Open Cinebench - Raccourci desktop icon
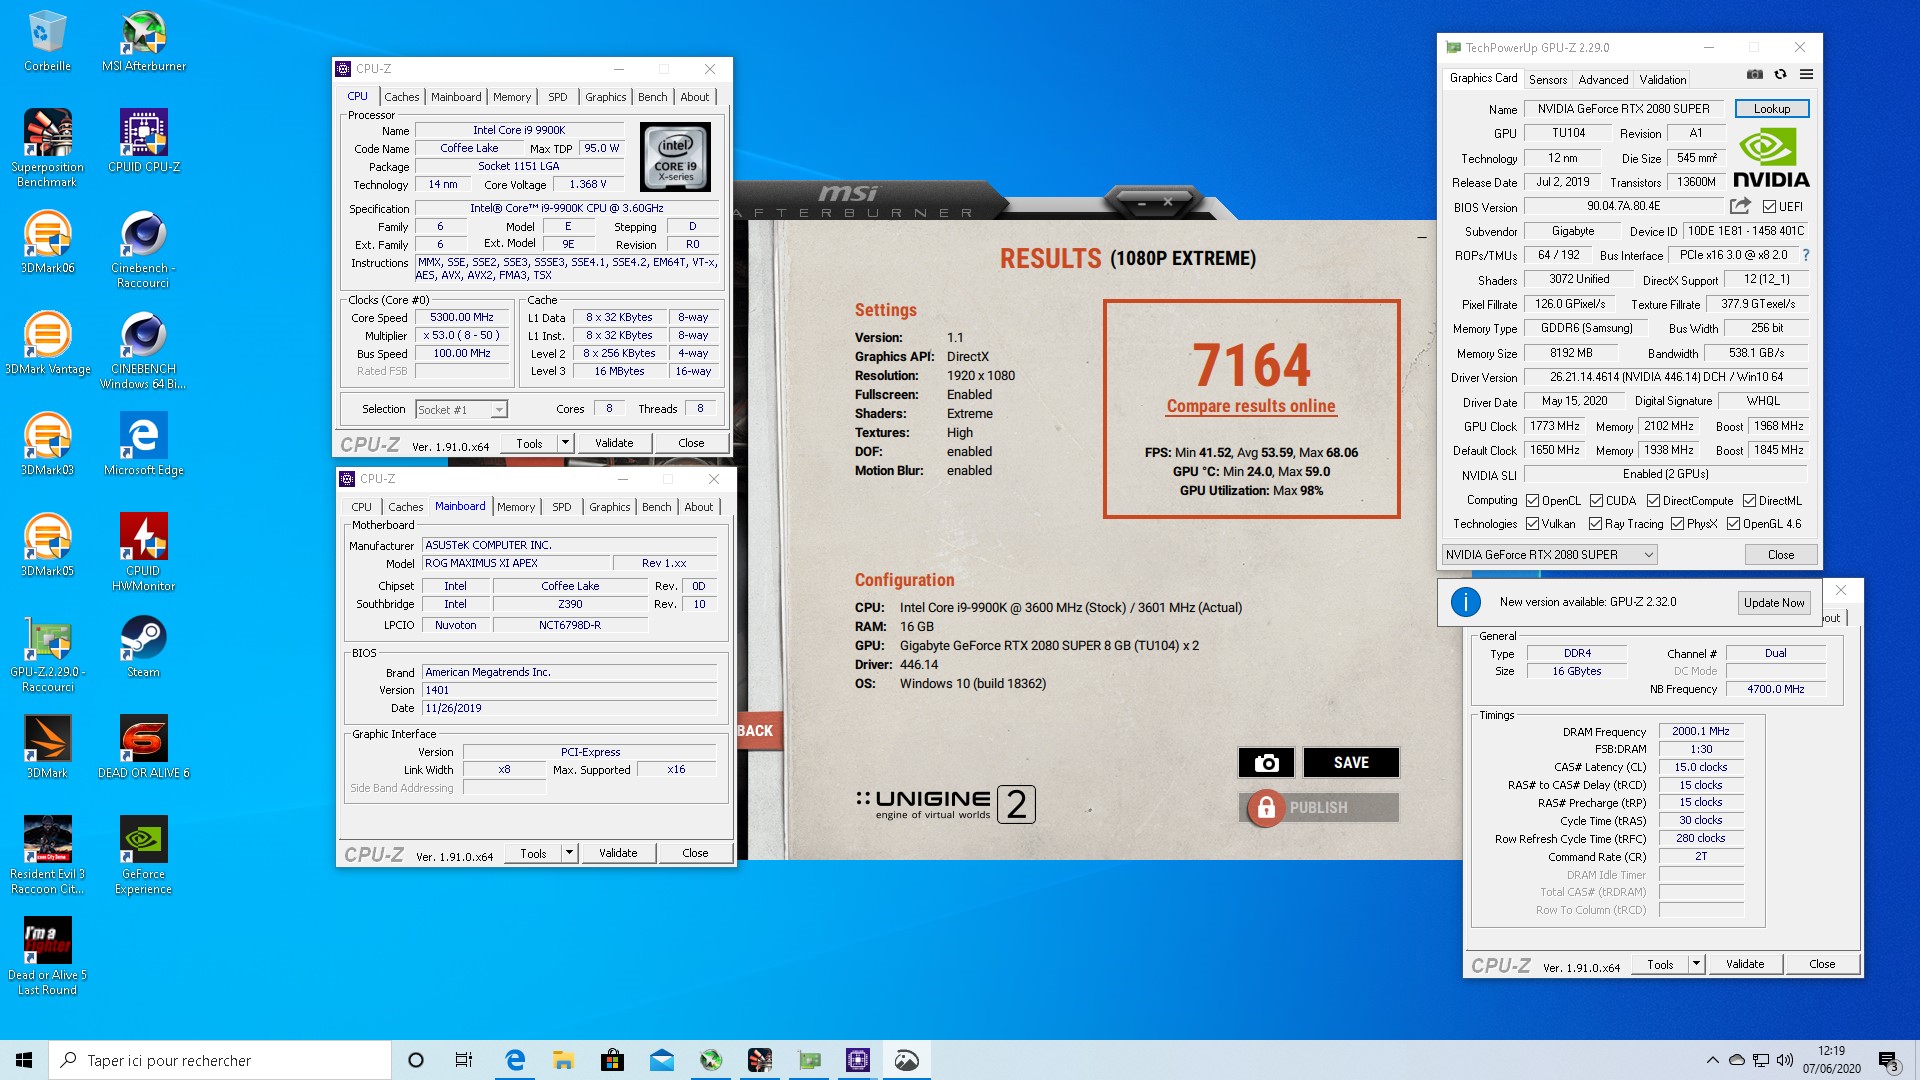Viewport: 1920px width, 1080px height. [144, 249]
